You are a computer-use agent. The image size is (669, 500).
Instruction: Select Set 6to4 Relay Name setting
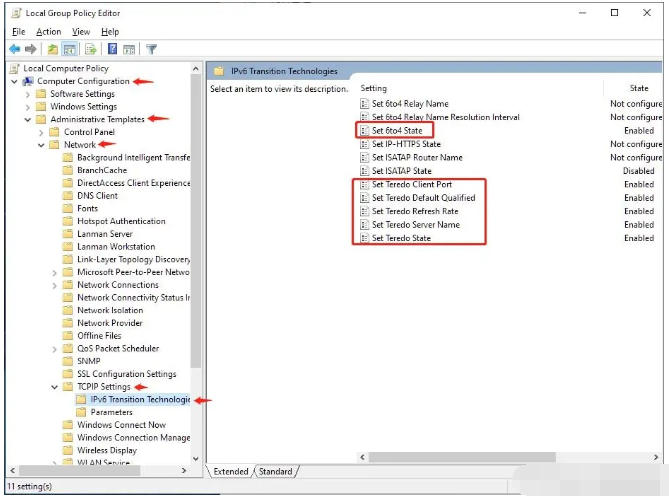click(410, 104)
